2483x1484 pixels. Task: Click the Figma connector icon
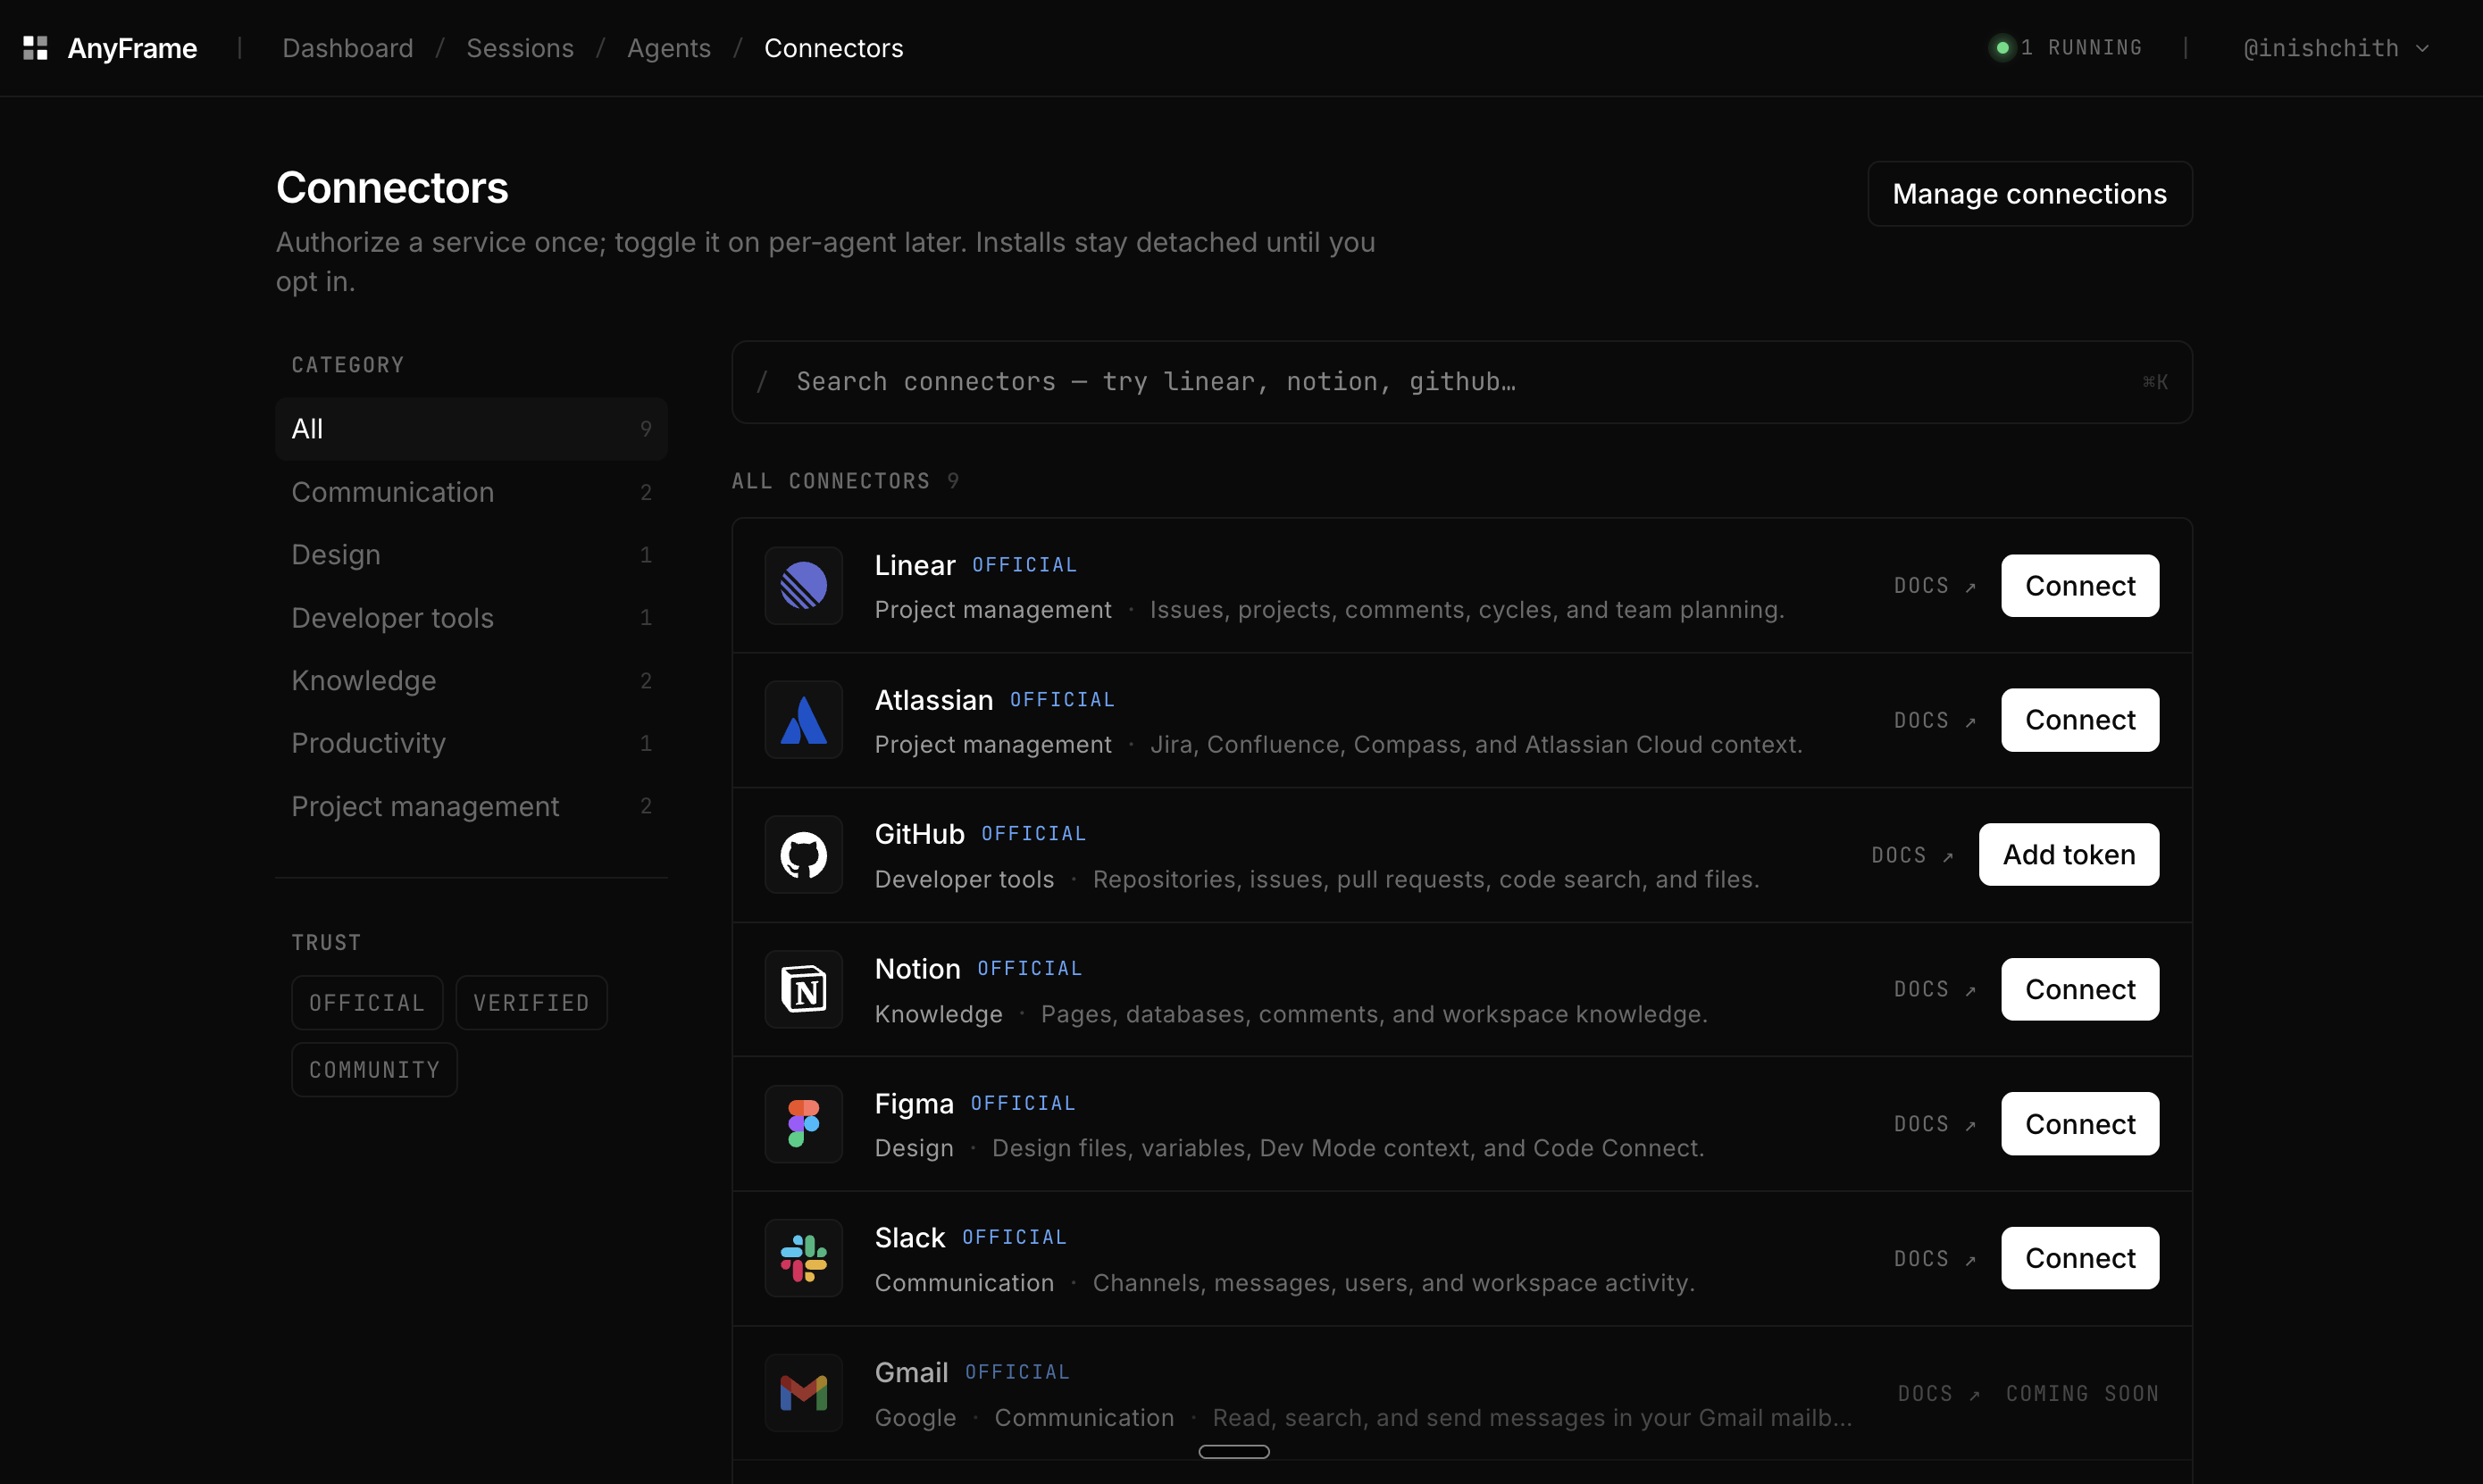click(x=803, y=1124)
